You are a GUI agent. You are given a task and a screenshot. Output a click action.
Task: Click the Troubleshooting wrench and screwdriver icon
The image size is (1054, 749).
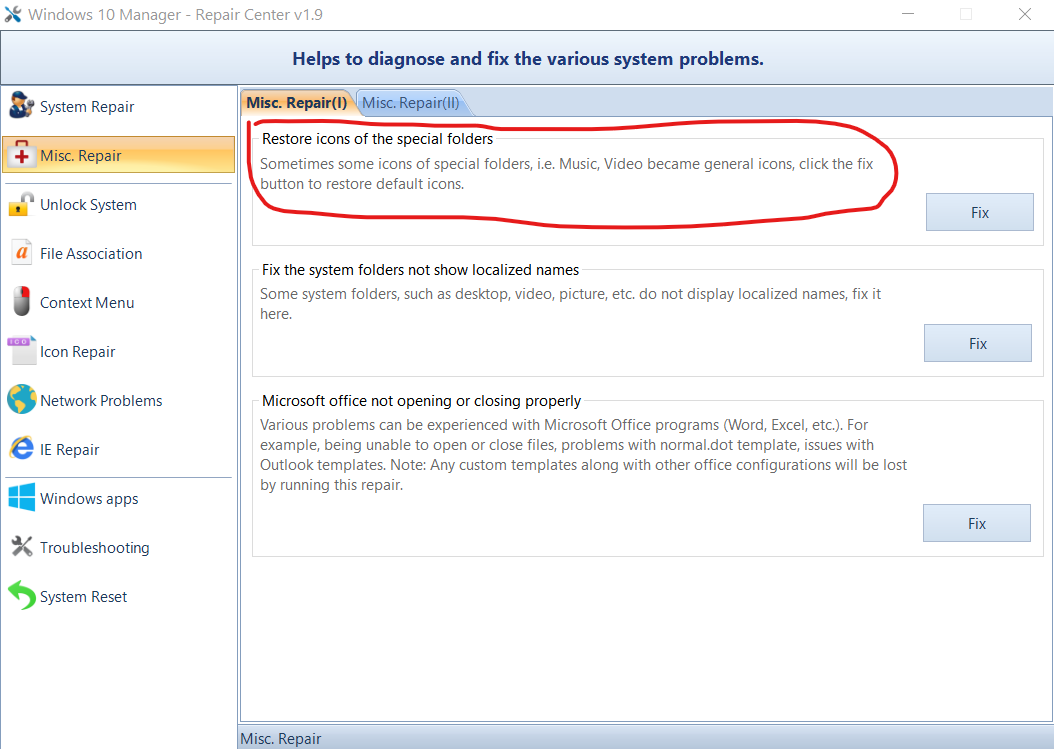click(22, 547)
